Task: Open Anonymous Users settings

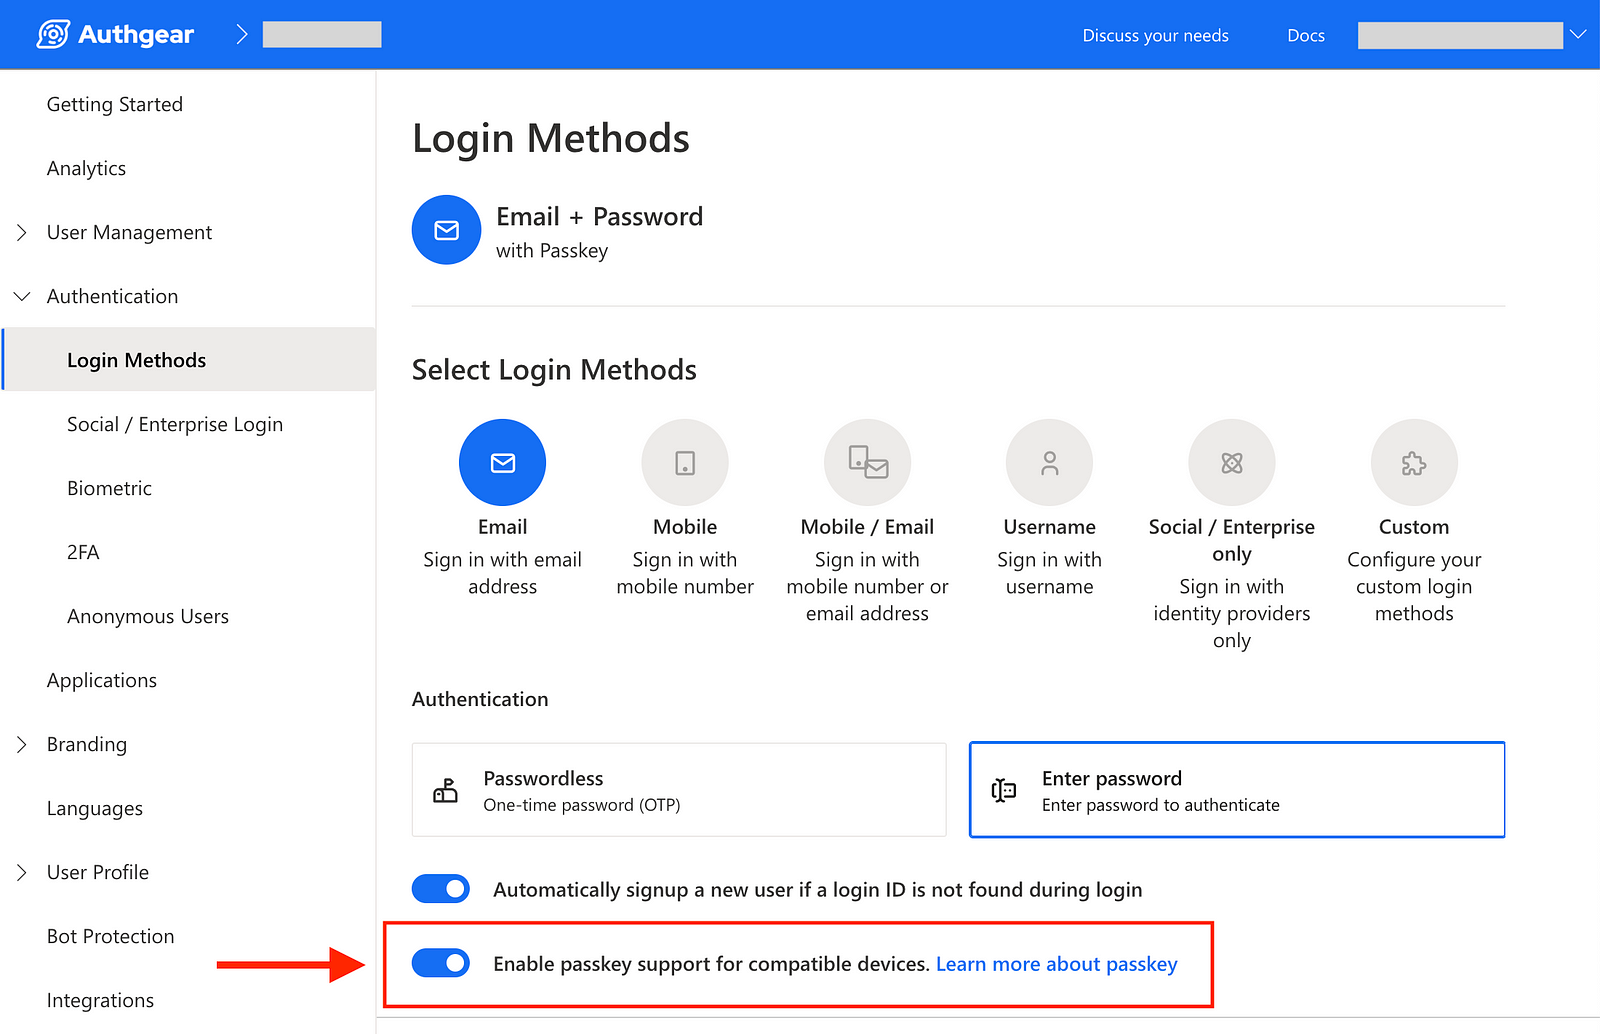Action: pos(148,616)
